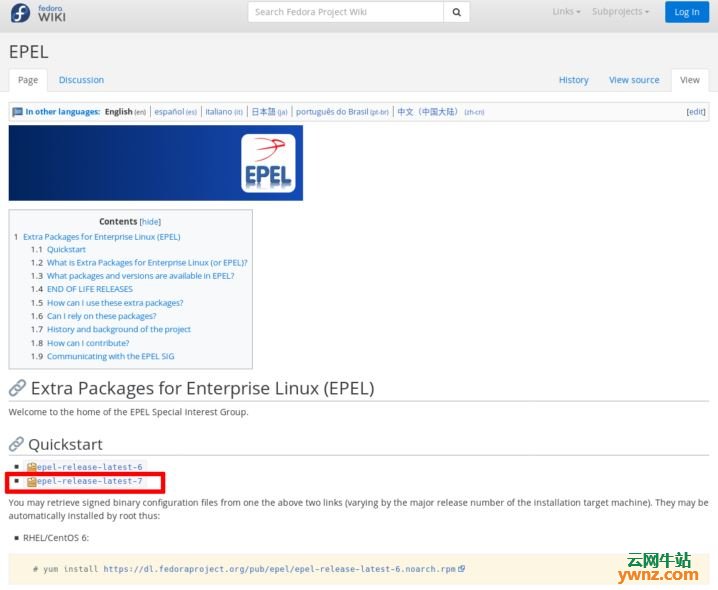Select the View tab
Image resolution: width=718 pixels, height=590 pixels.
click(x=690, y=80)
